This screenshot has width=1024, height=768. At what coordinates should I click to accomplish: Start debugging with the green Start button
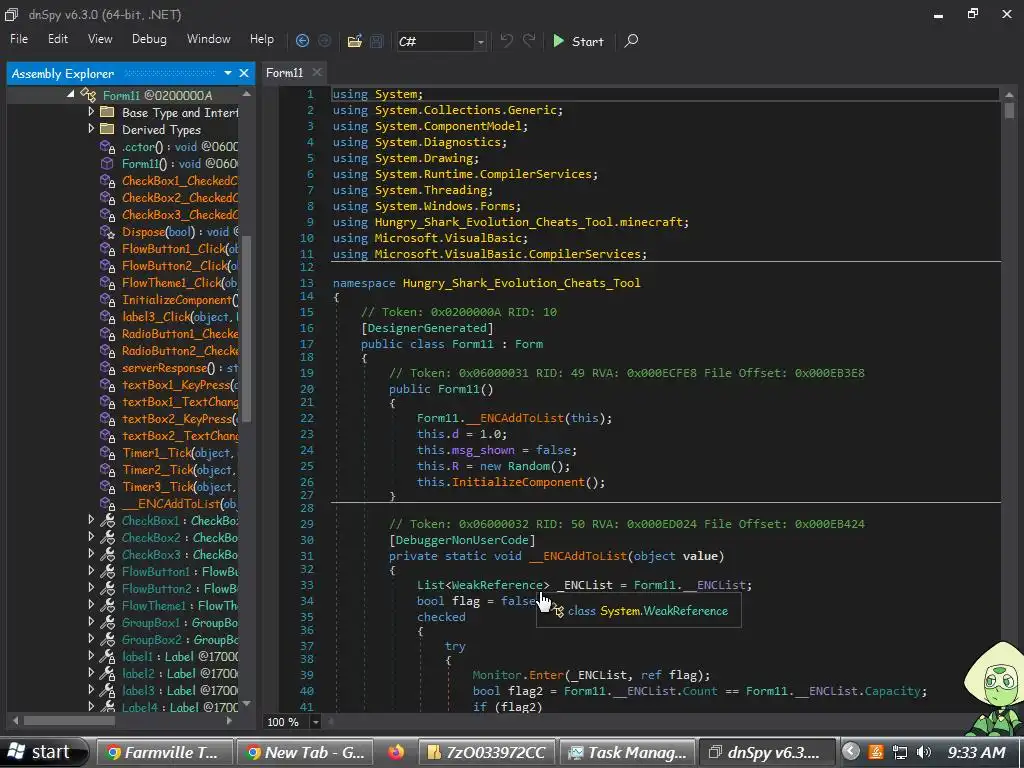578,41
